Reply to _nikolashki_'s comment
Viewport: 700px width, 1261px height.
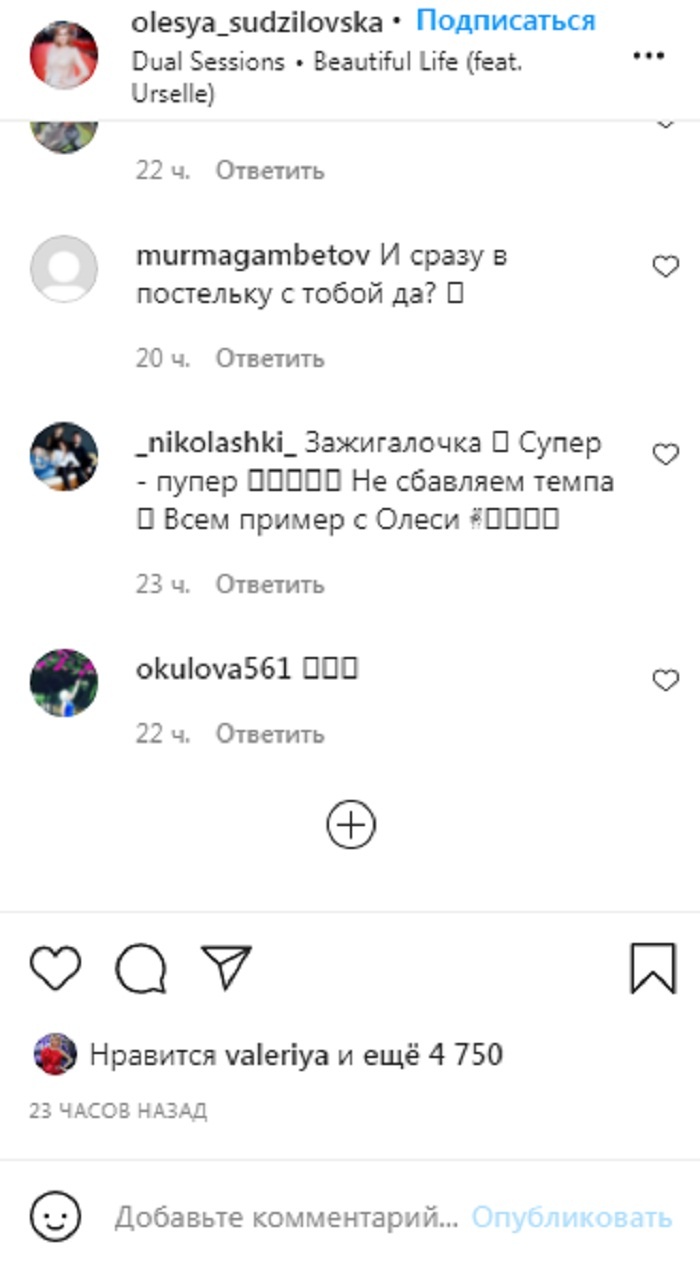(270, 584)
